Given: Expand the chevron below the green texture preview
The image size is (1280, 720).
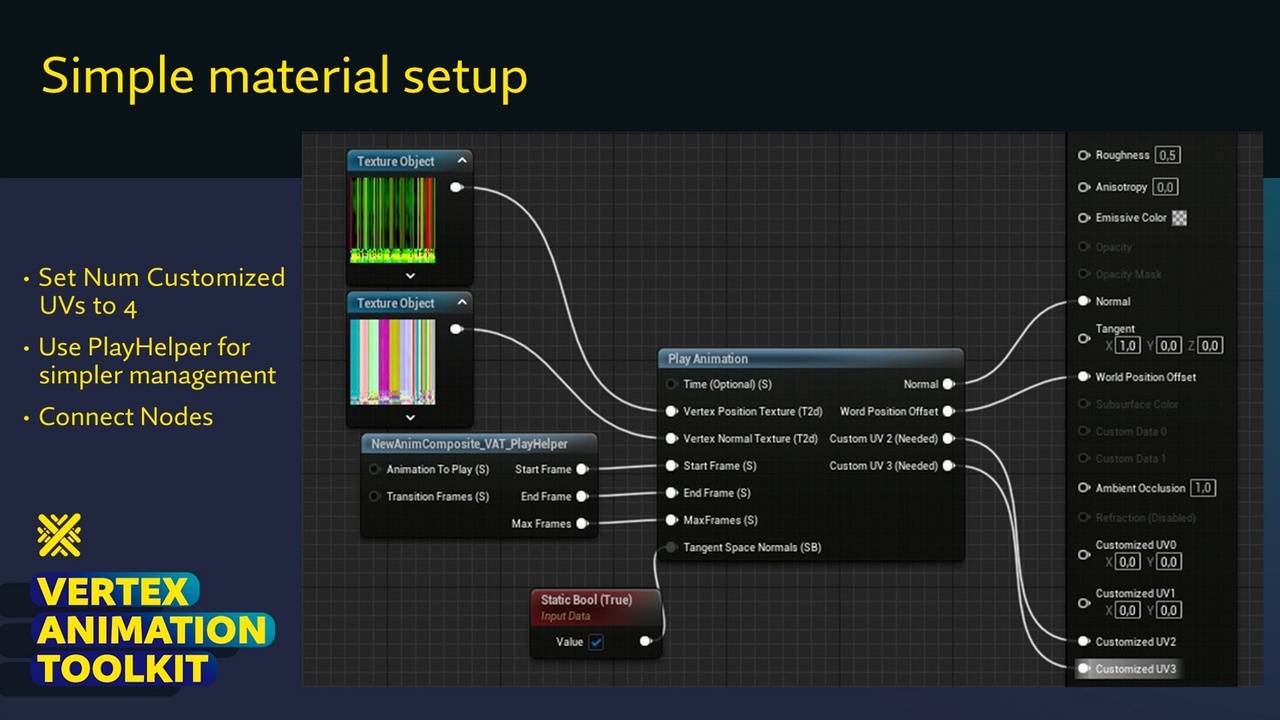Looking at the screenshot, I should coord(410,275).
